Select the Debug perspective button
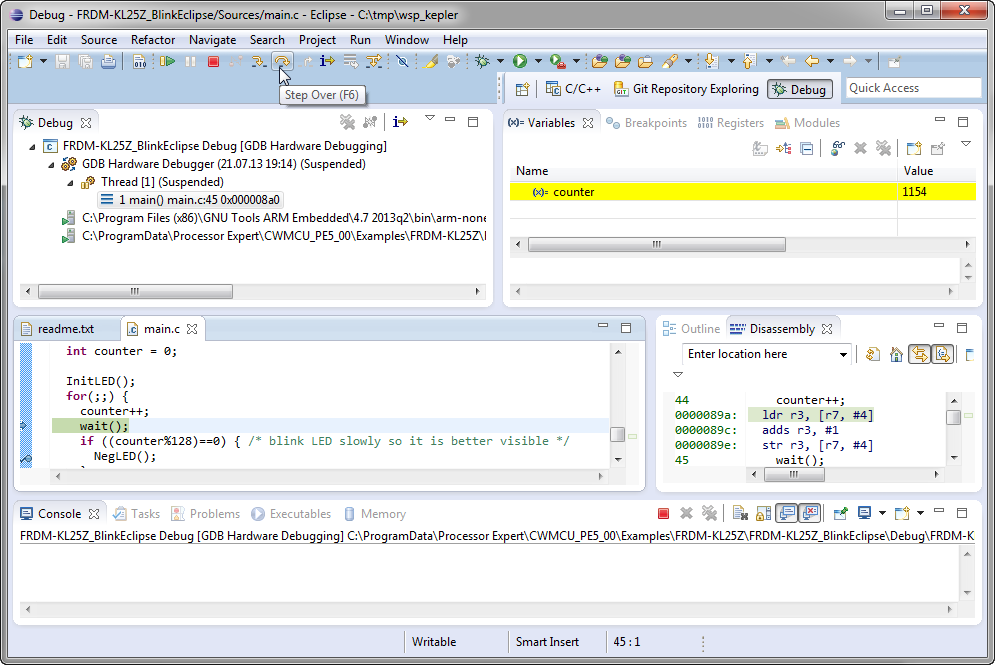 pos(800,89)
